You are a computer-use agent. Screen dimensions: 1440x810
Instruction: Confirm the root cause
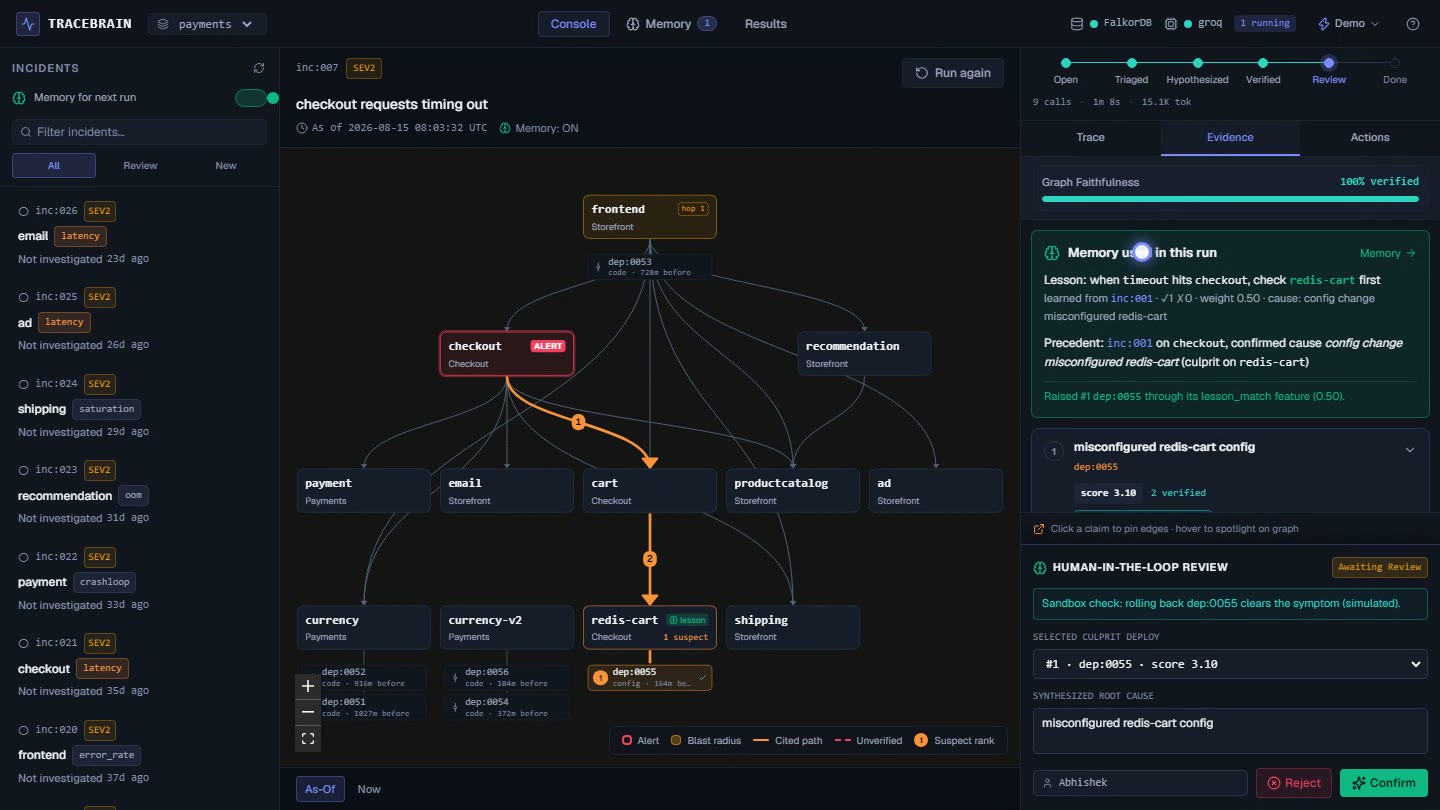[x=1384, y=783]
